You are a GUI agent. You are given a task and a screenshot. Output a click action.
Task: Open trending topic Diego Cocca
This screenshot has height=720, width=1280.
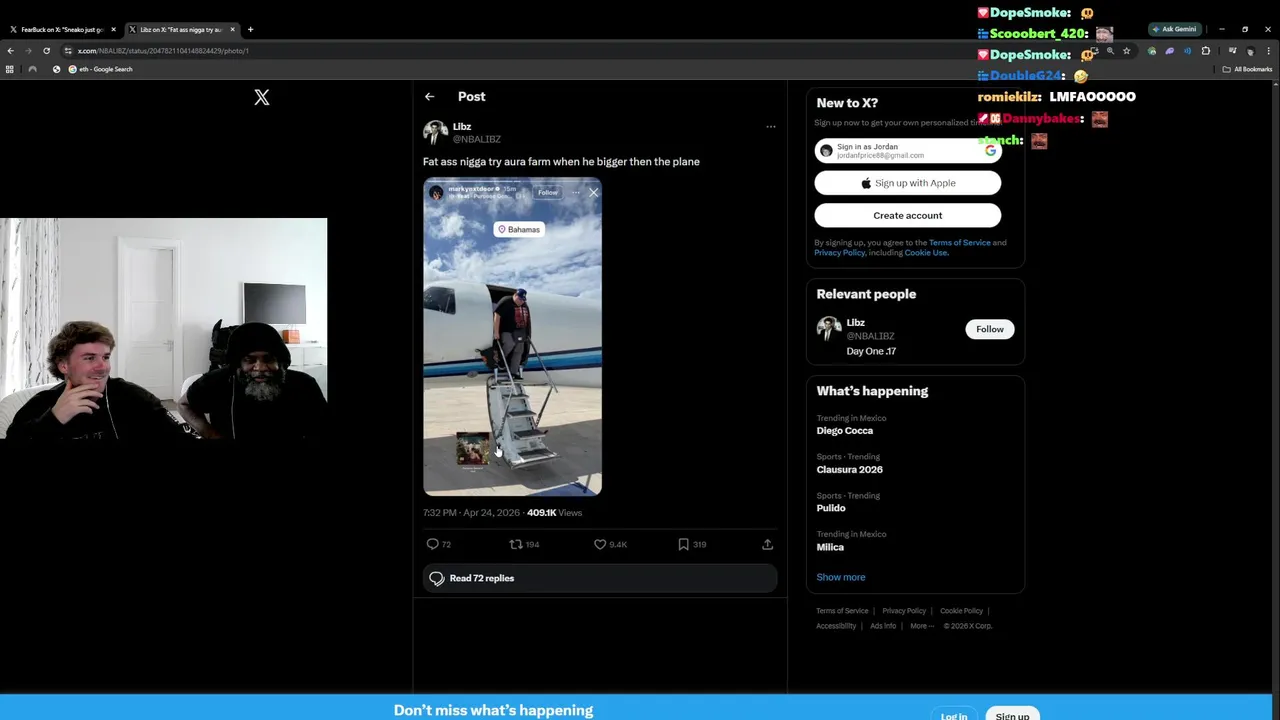pyautogui.click(x=845, y=431)
